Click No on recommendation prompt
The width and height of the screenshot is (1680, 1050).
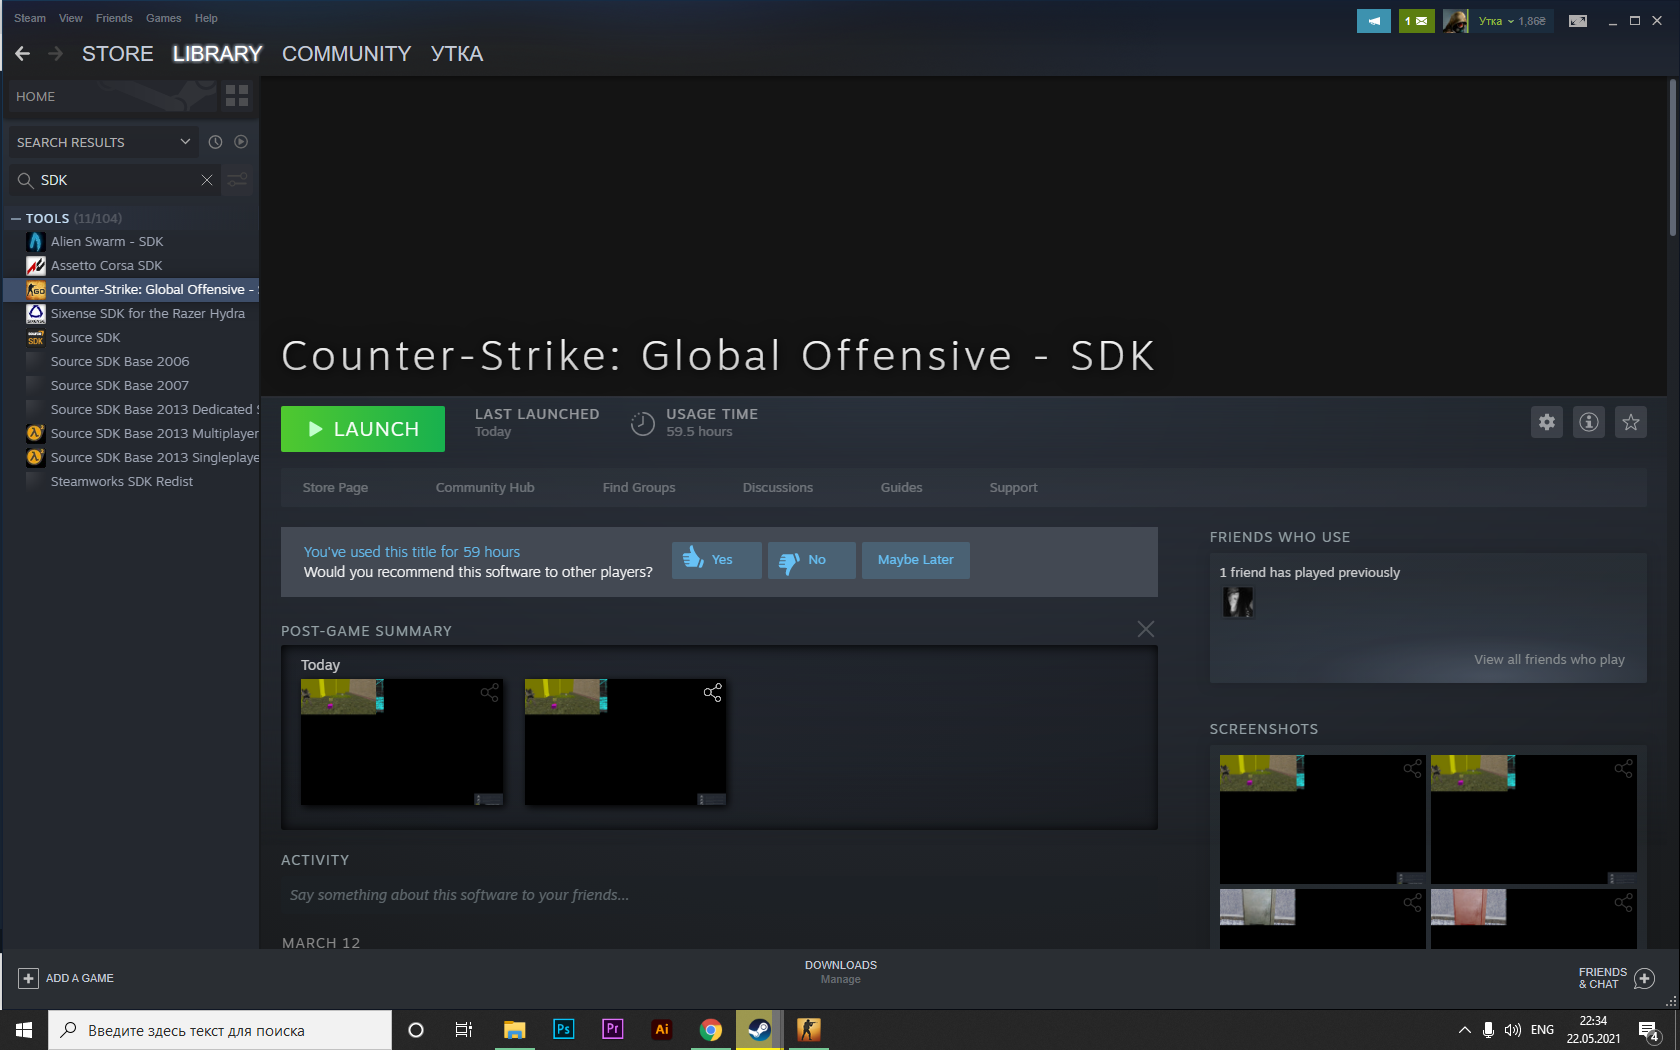[x=812, y=560]
